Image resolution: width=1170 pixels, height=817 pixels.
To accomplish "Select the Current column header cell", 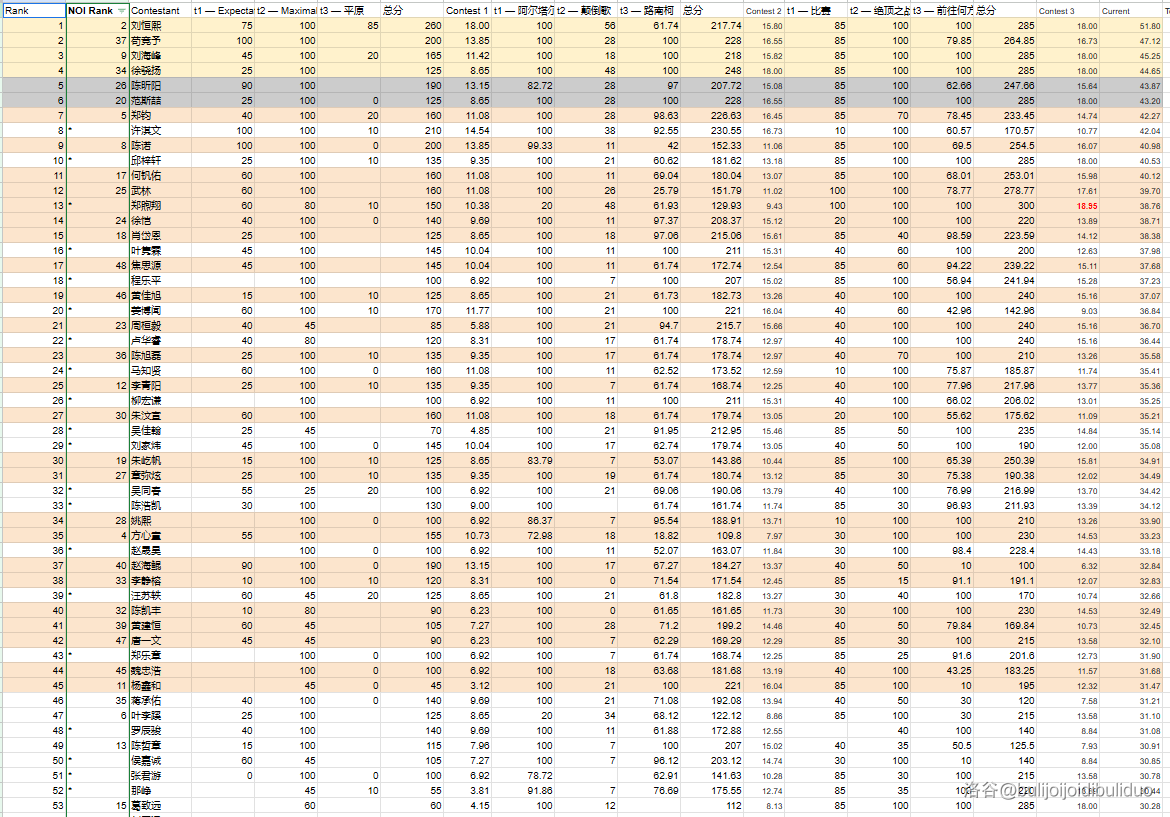I will (x=1132, y=11).
